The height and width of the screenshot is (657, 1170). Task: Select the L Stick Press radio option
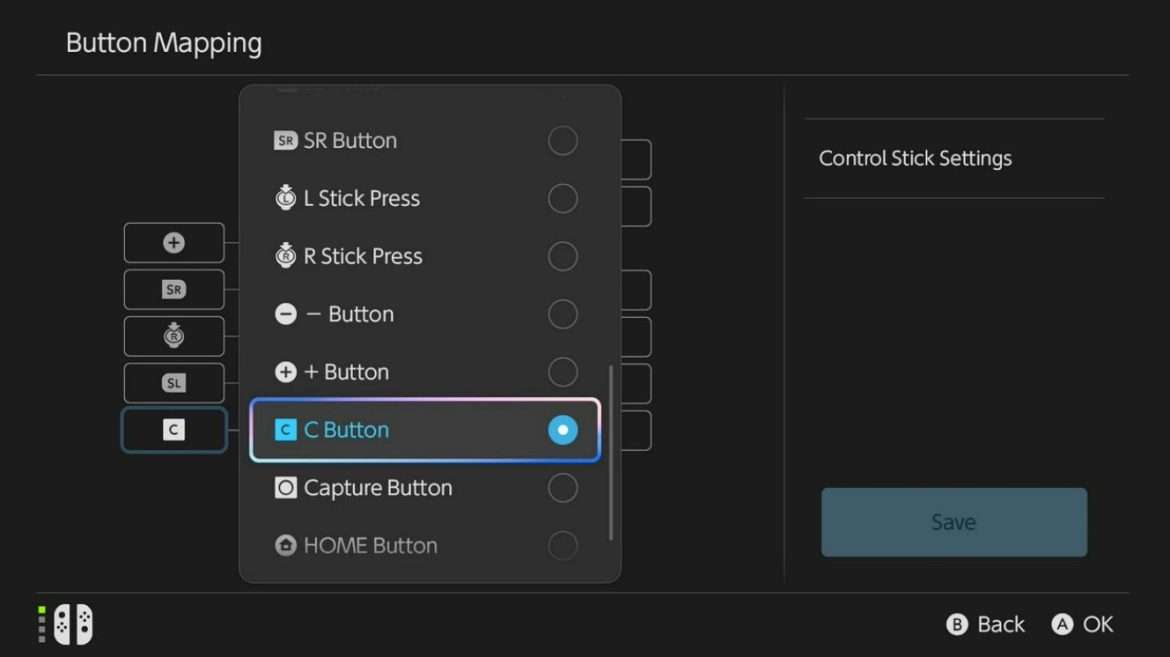pos(562,199)
